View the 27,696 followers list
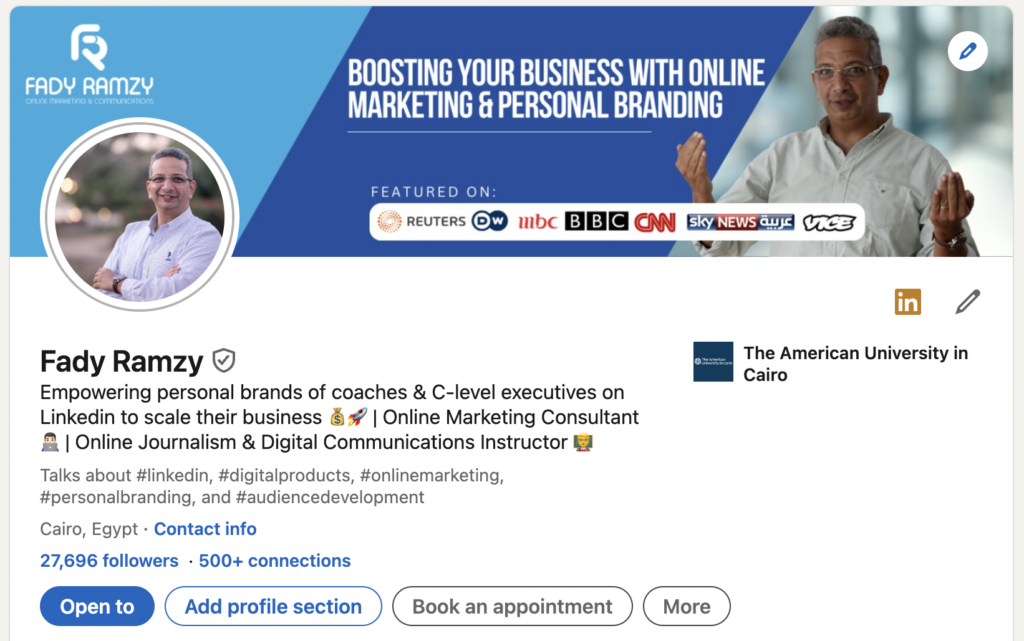 click(109, 561)
